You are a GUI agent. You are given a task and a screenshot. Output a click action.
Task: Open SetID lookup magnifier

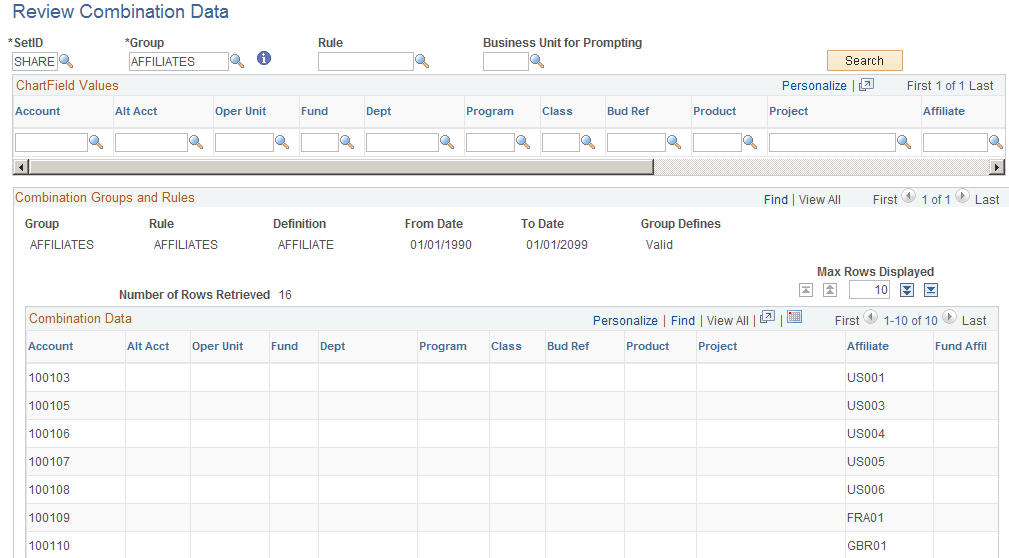tap(66, 61)
